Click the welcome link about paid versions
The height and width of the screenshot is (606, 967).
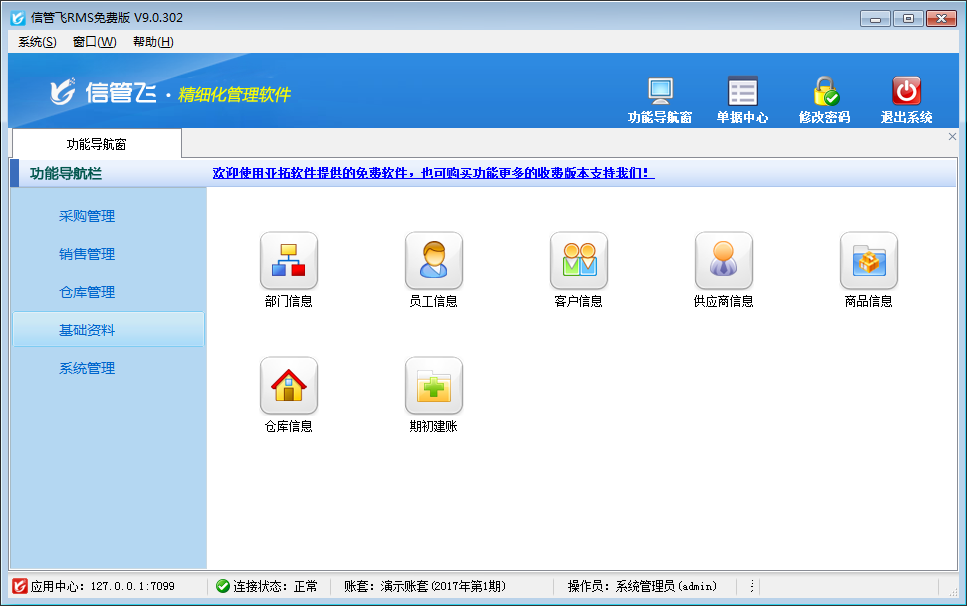click(433, 173)
